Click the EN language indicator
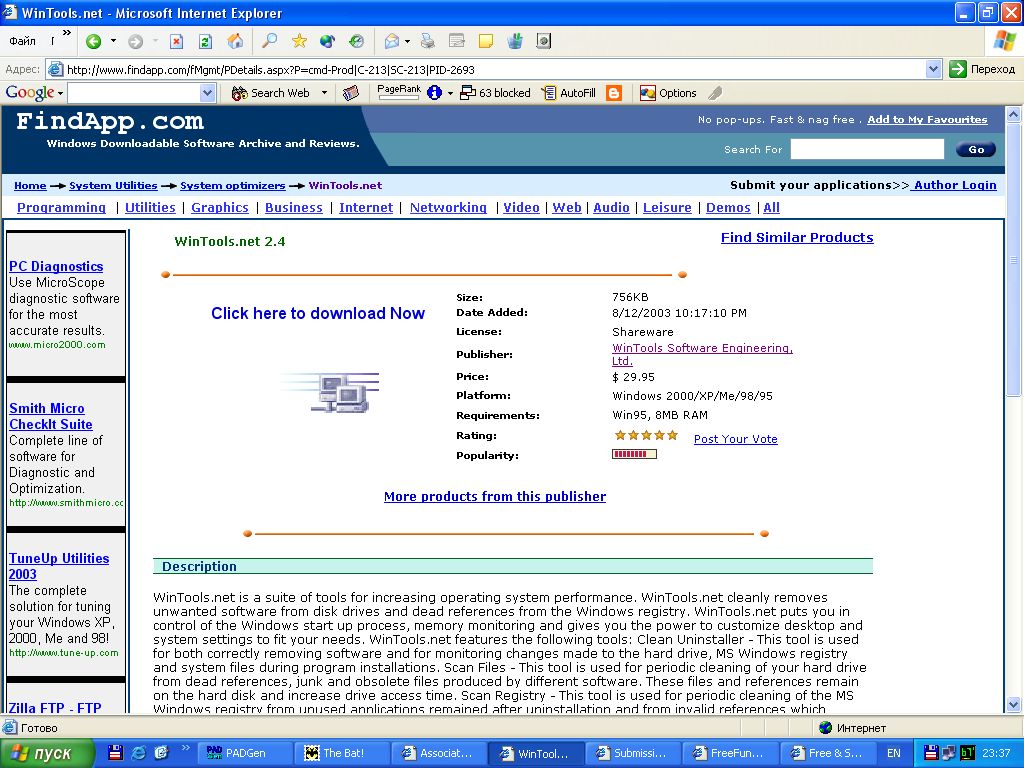 tap(893, 753)
